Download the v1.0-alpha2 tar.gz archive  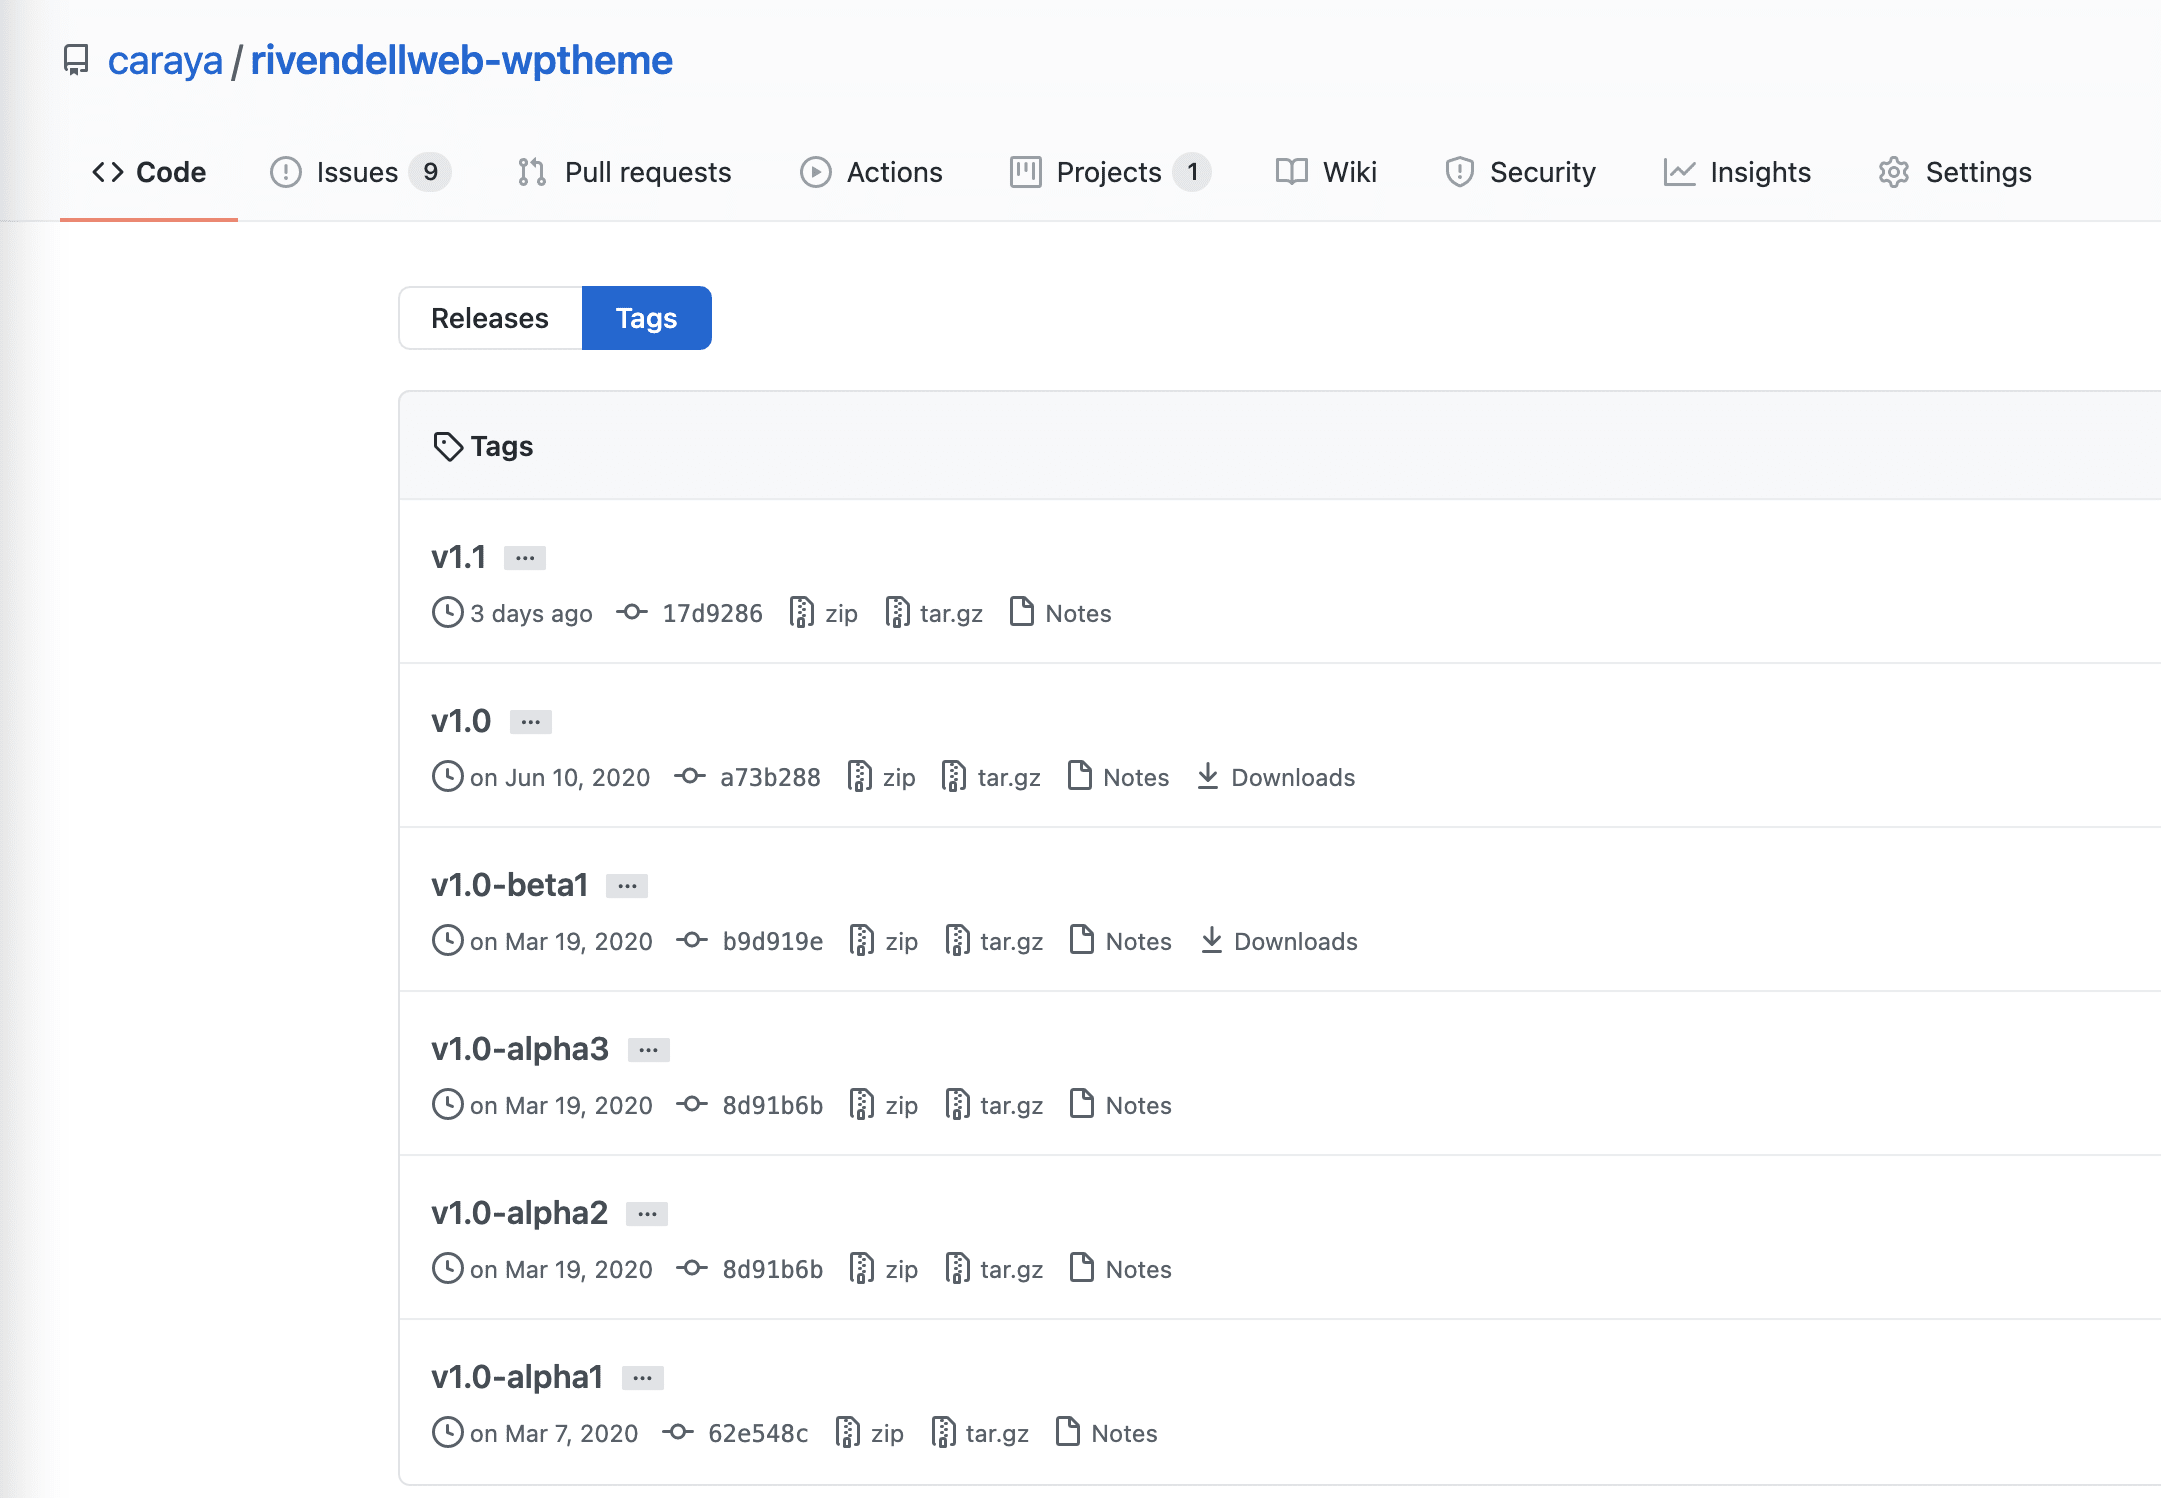[994, 1269]
